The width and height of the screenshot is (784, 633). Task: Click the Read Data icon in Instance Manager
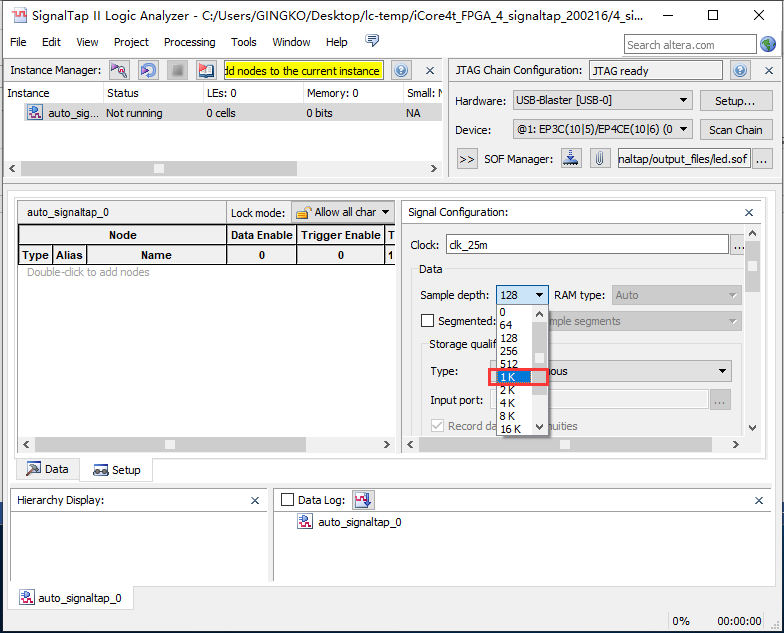(206, 71)
